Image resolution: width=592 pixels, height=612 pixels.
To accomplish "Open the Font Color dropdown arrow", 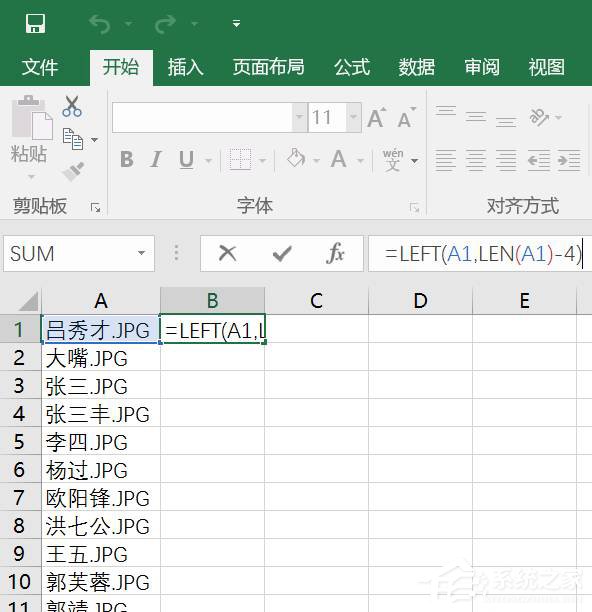I will coord(361,160).
